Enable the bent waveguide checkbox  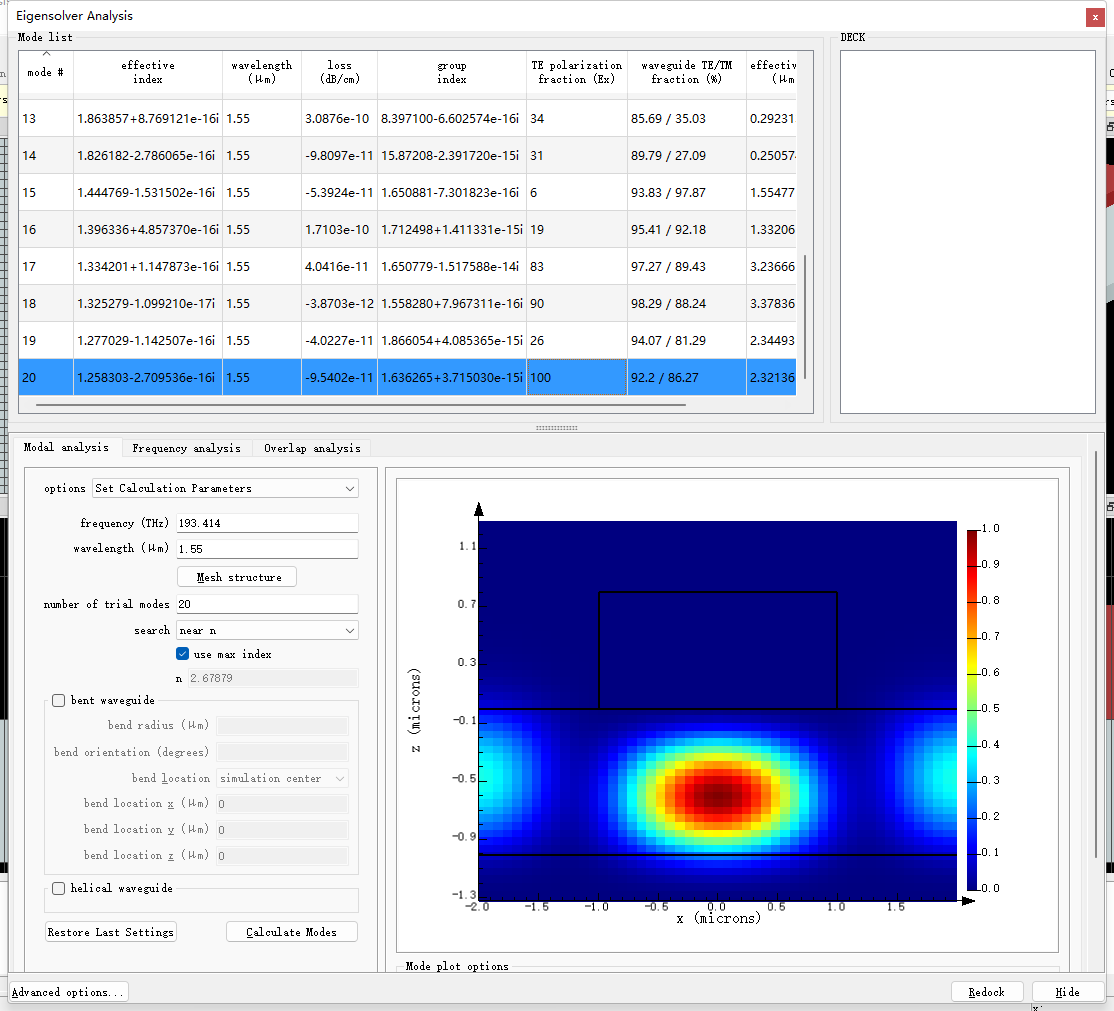point(59,701)
